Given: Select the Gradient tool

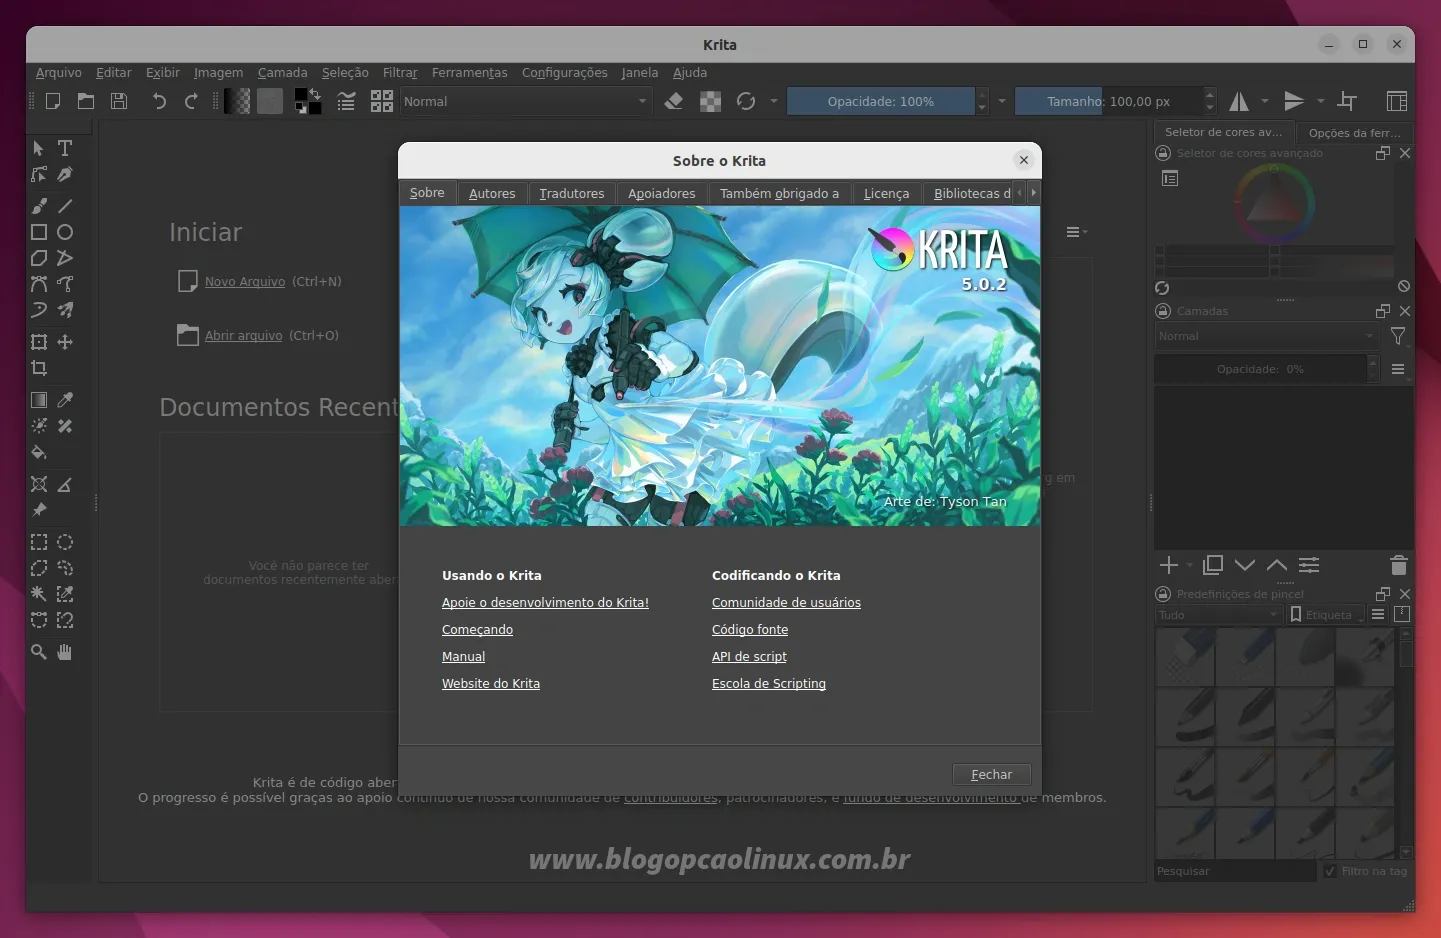Looking at the screenshot, I should 39,400.
